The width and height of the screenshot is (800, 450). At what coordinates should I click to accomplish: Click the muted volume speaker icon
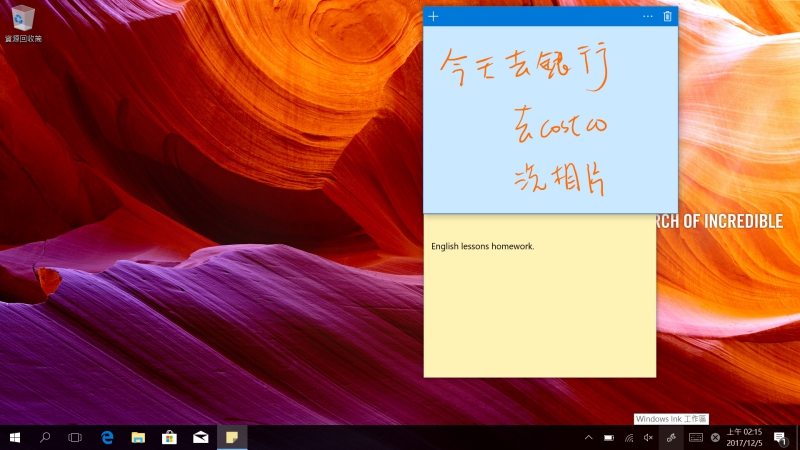pos(648,438)
